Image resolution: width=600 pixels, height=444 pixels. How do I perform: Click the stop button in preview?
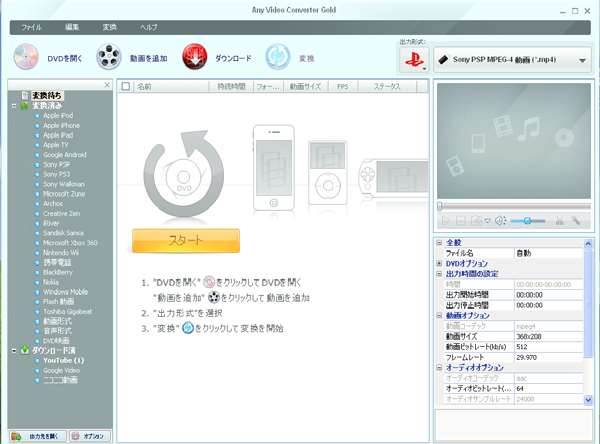point(461,221)
